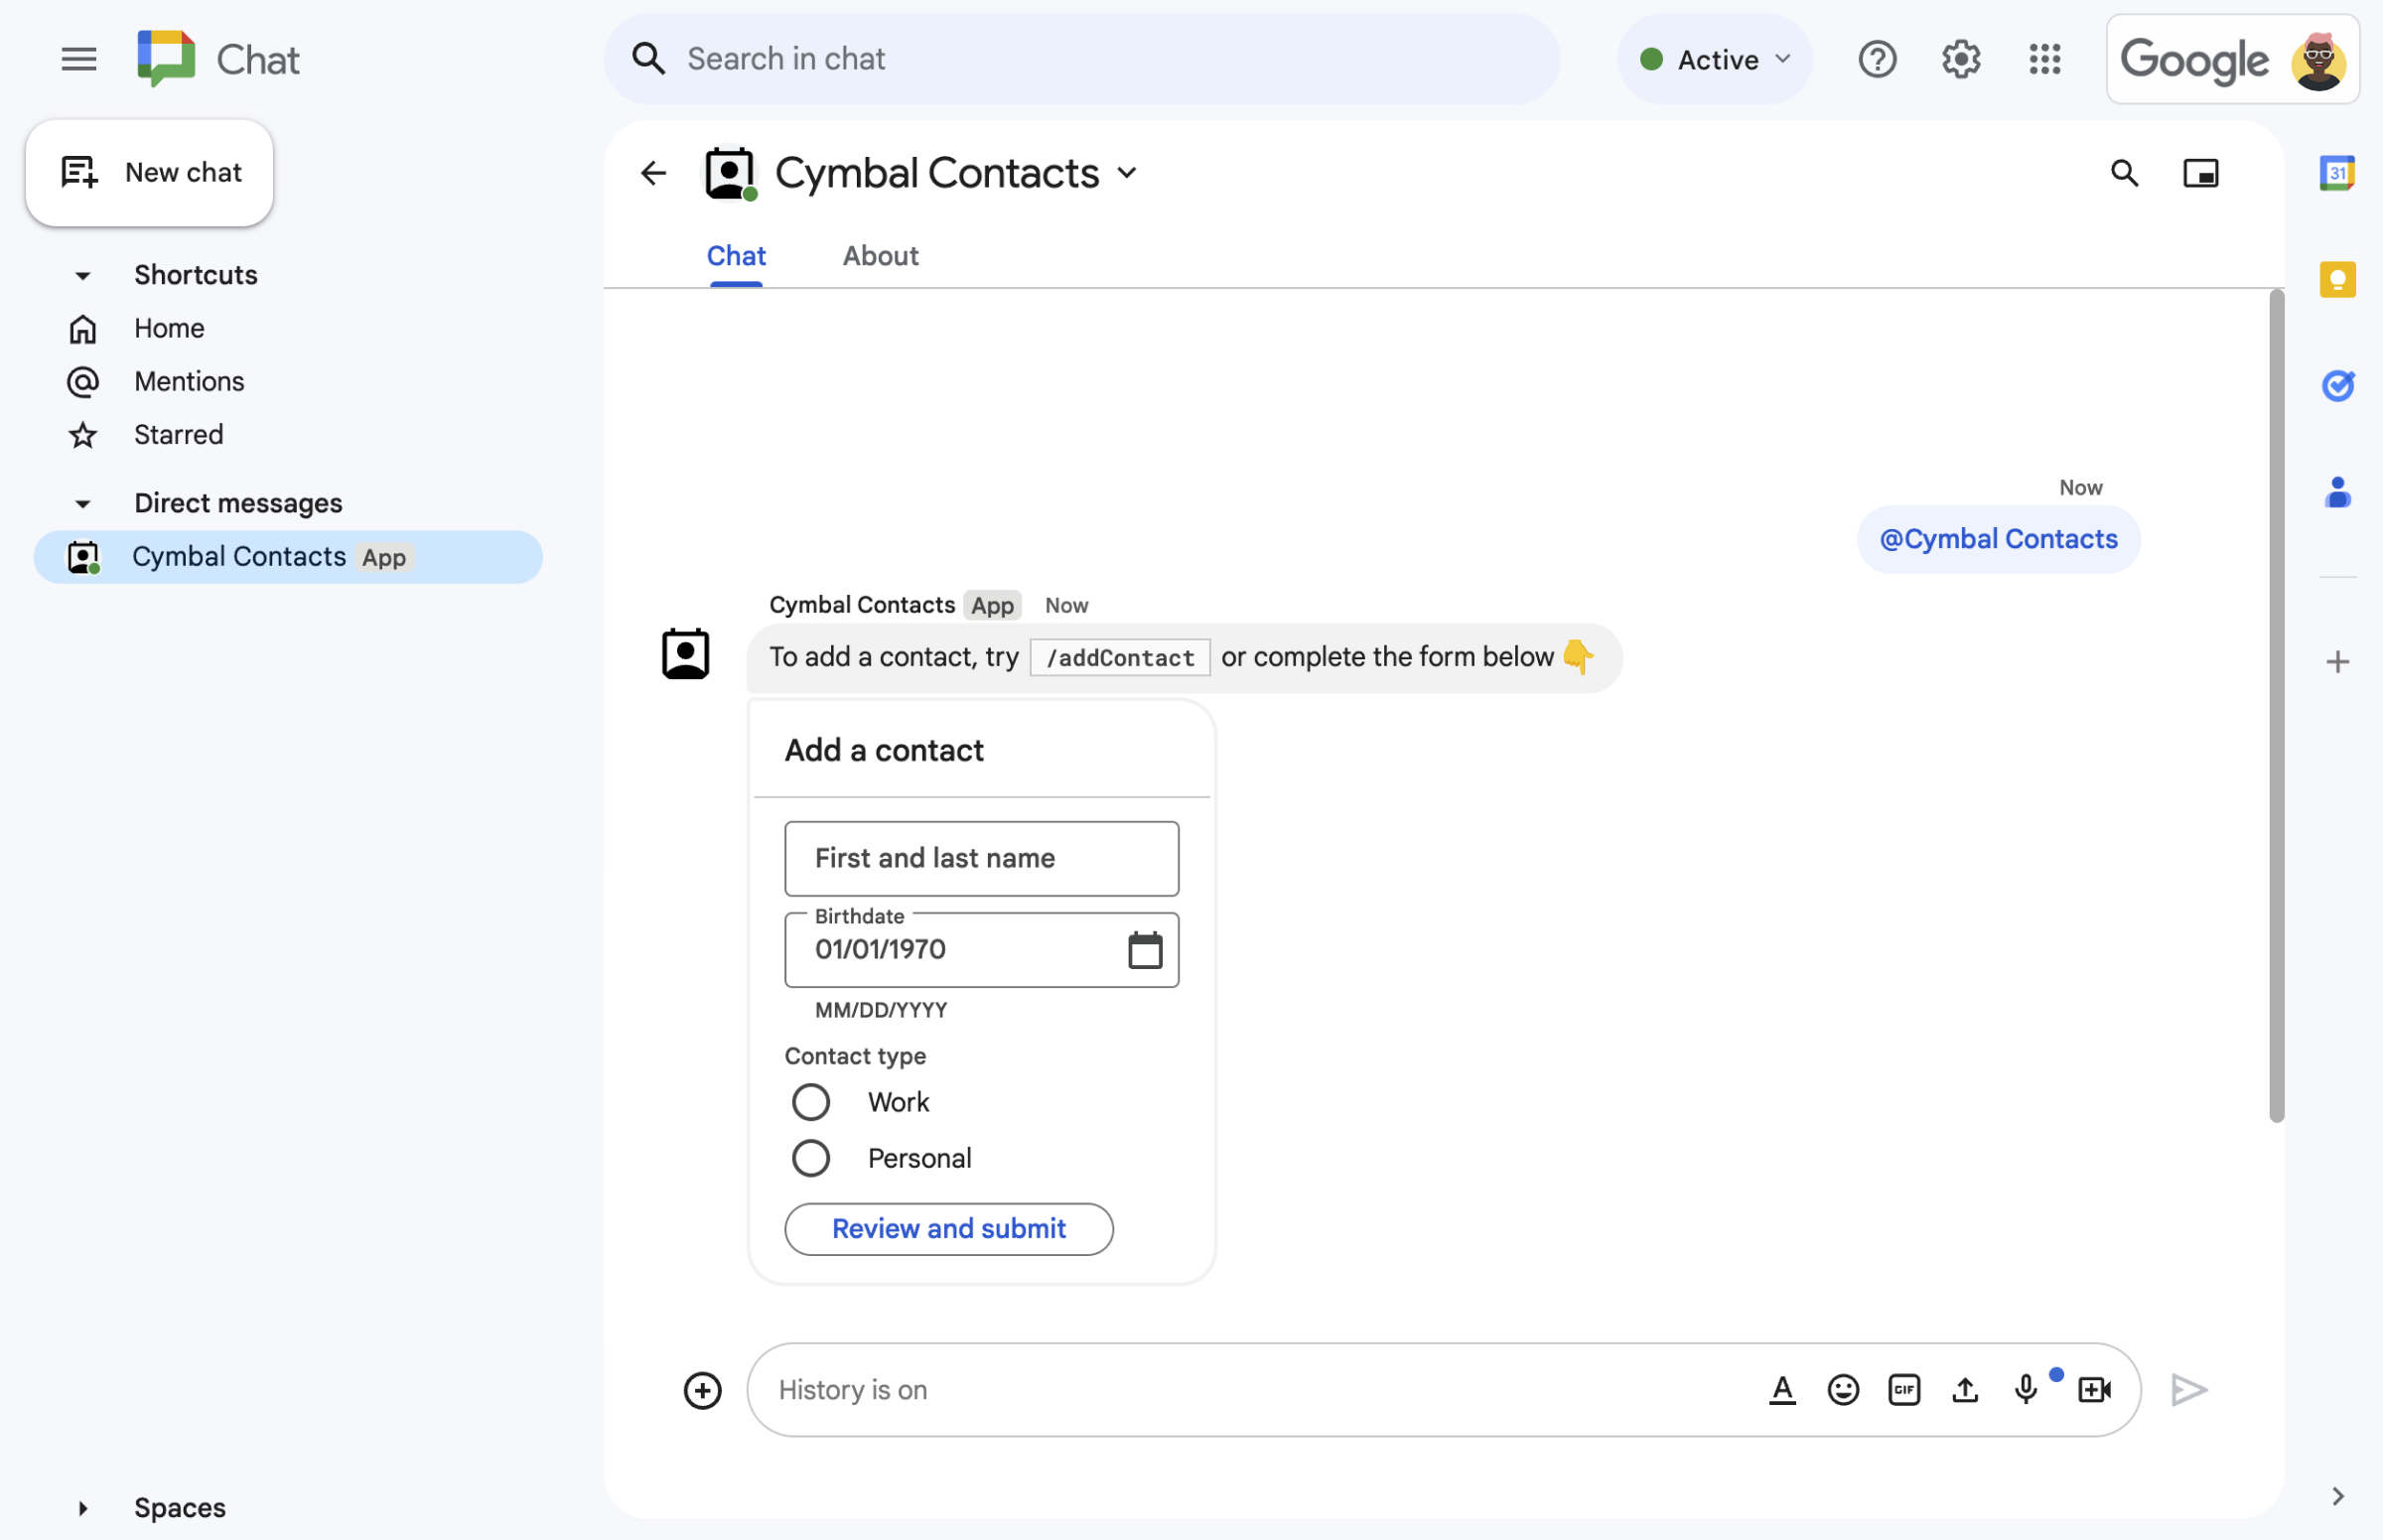Click the new chat compose icon
The height and width of the screenshot is (1540, 2383).
click(78, 172)
